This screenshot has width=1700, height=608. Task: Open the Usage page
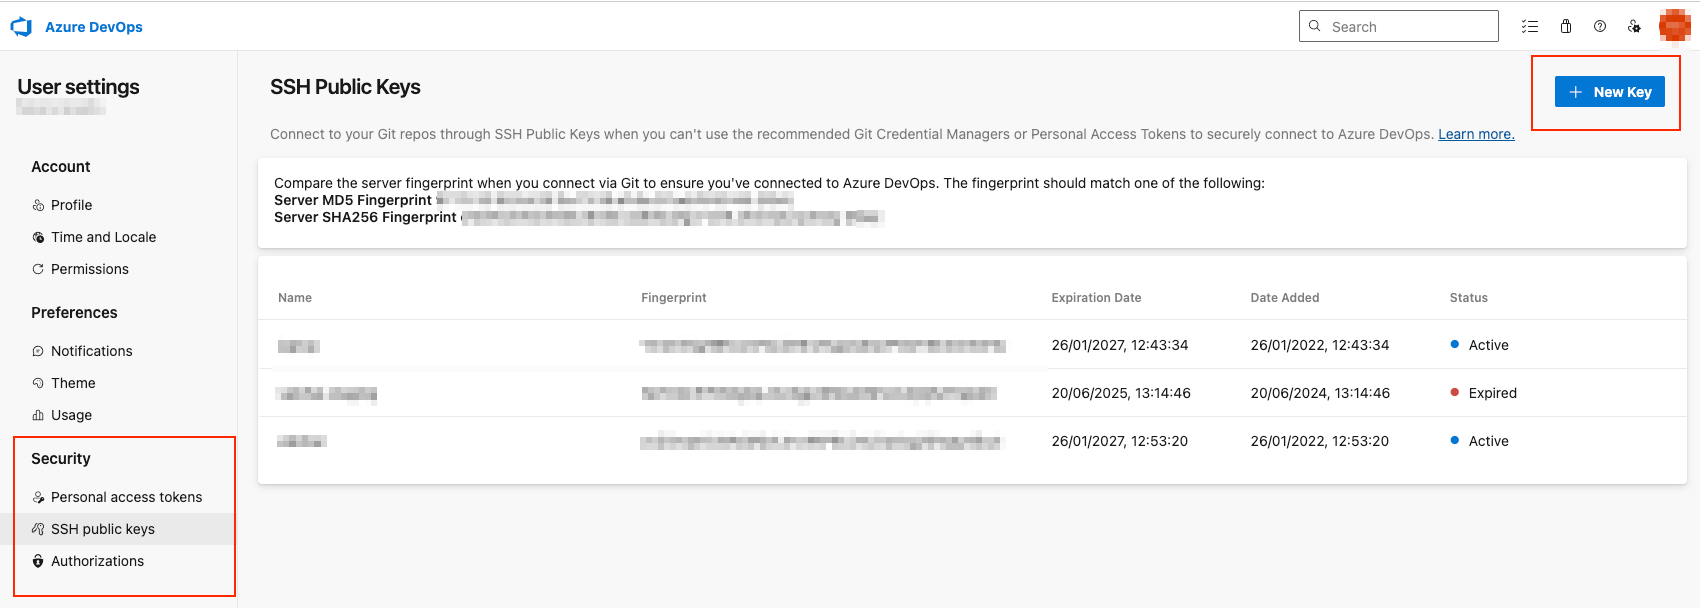coord(71,415)
